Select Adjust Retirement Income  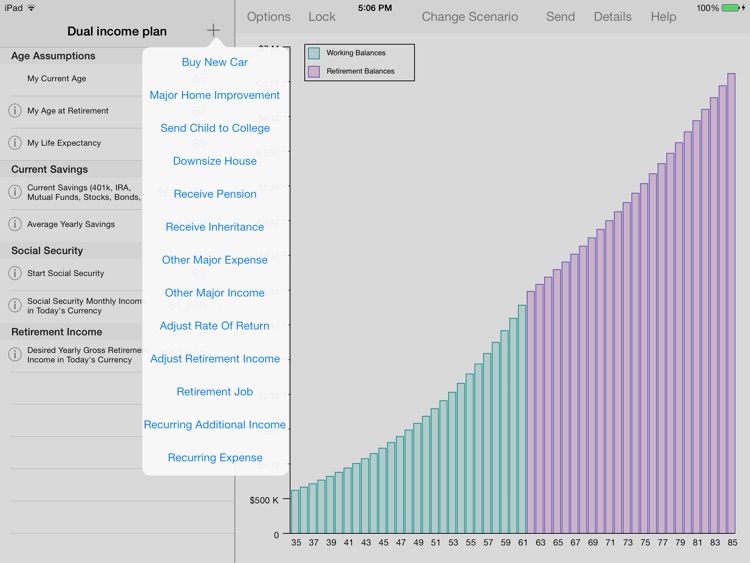(215, 359)
